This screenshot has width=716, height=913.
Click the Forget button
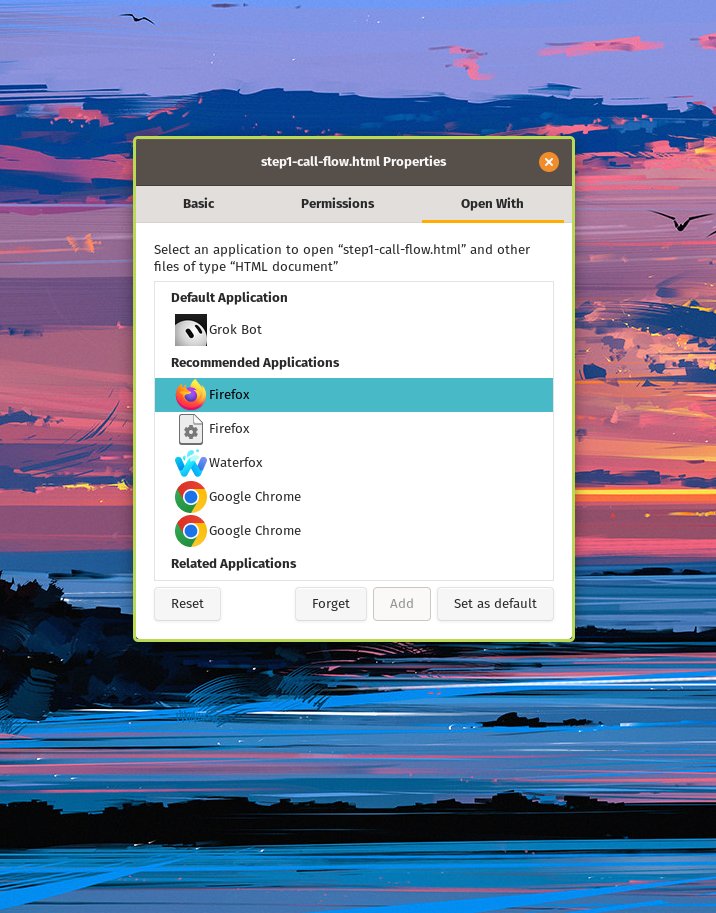pos(331,604)
